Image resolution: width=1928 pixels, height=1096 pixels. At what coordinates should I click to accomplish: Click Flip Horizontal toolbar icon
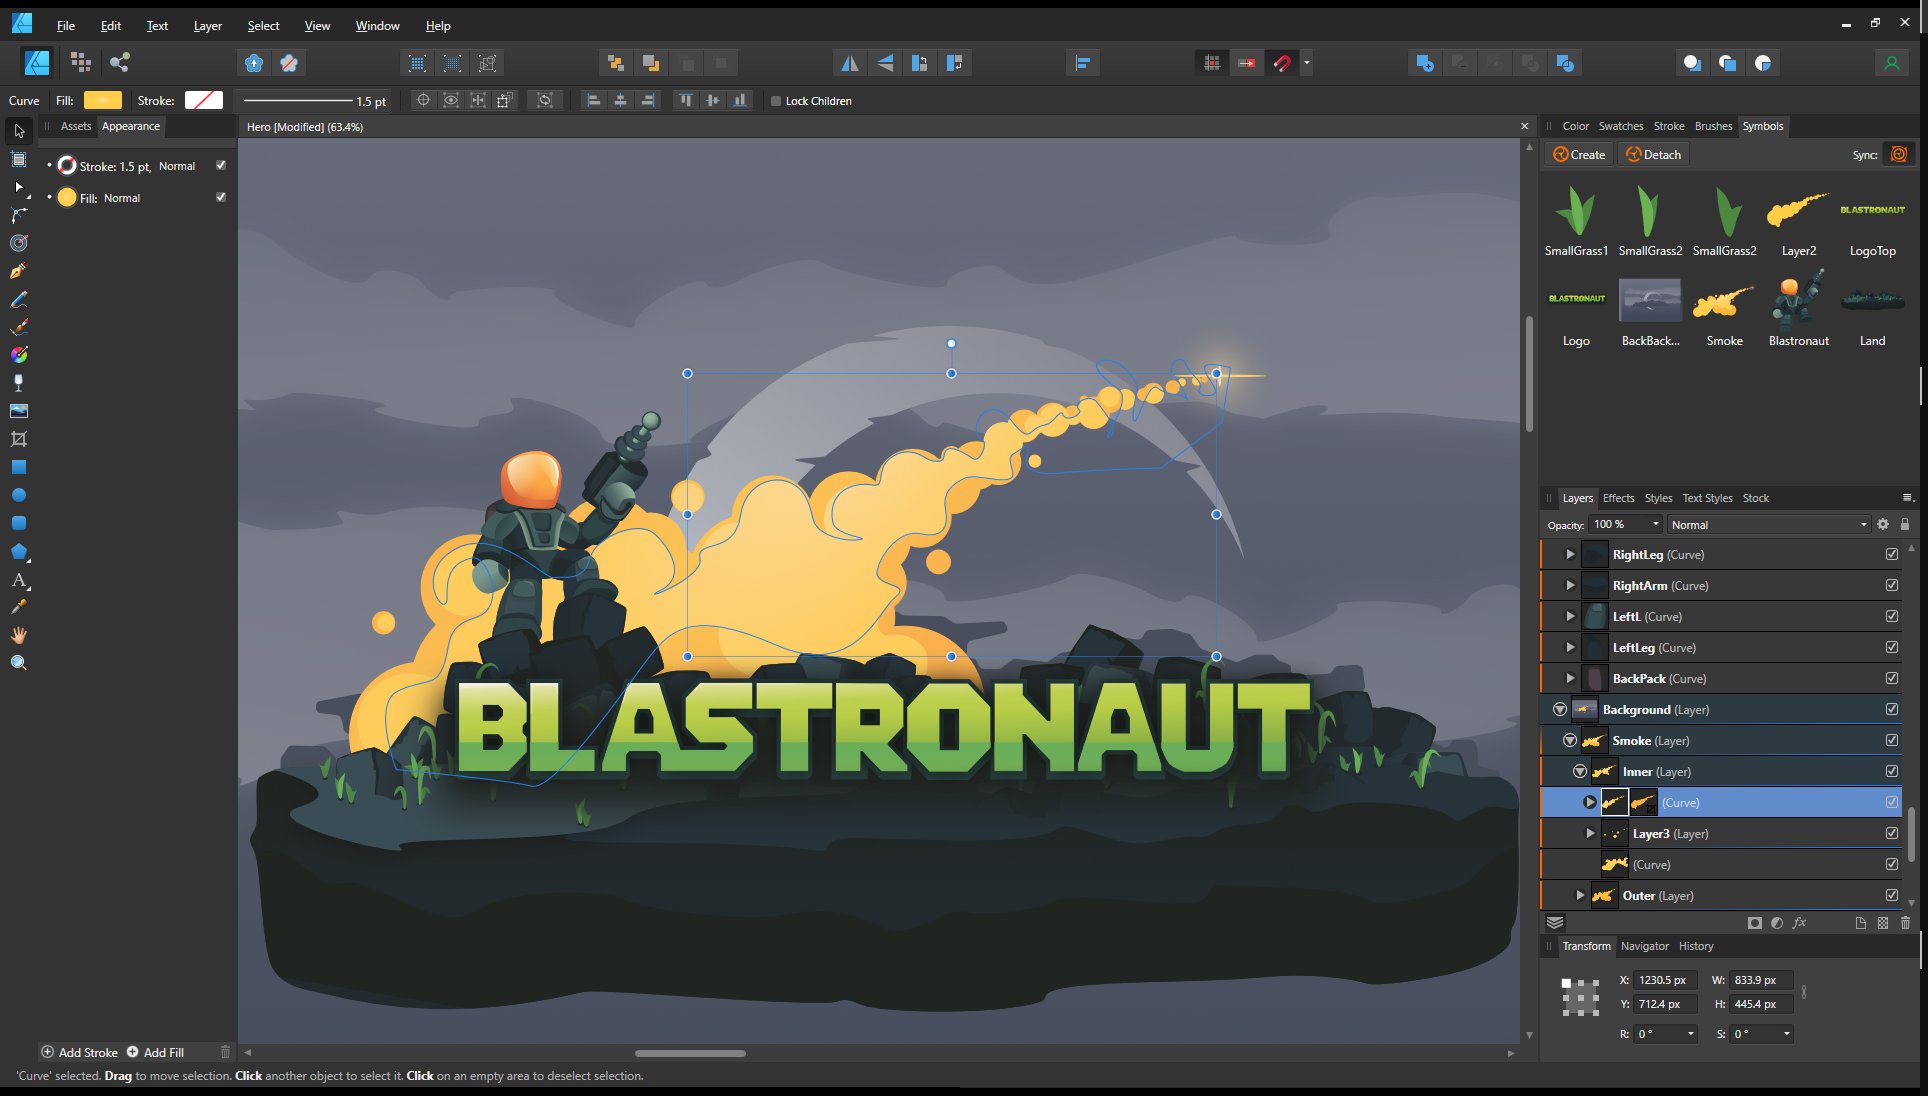tap(849, 63)
